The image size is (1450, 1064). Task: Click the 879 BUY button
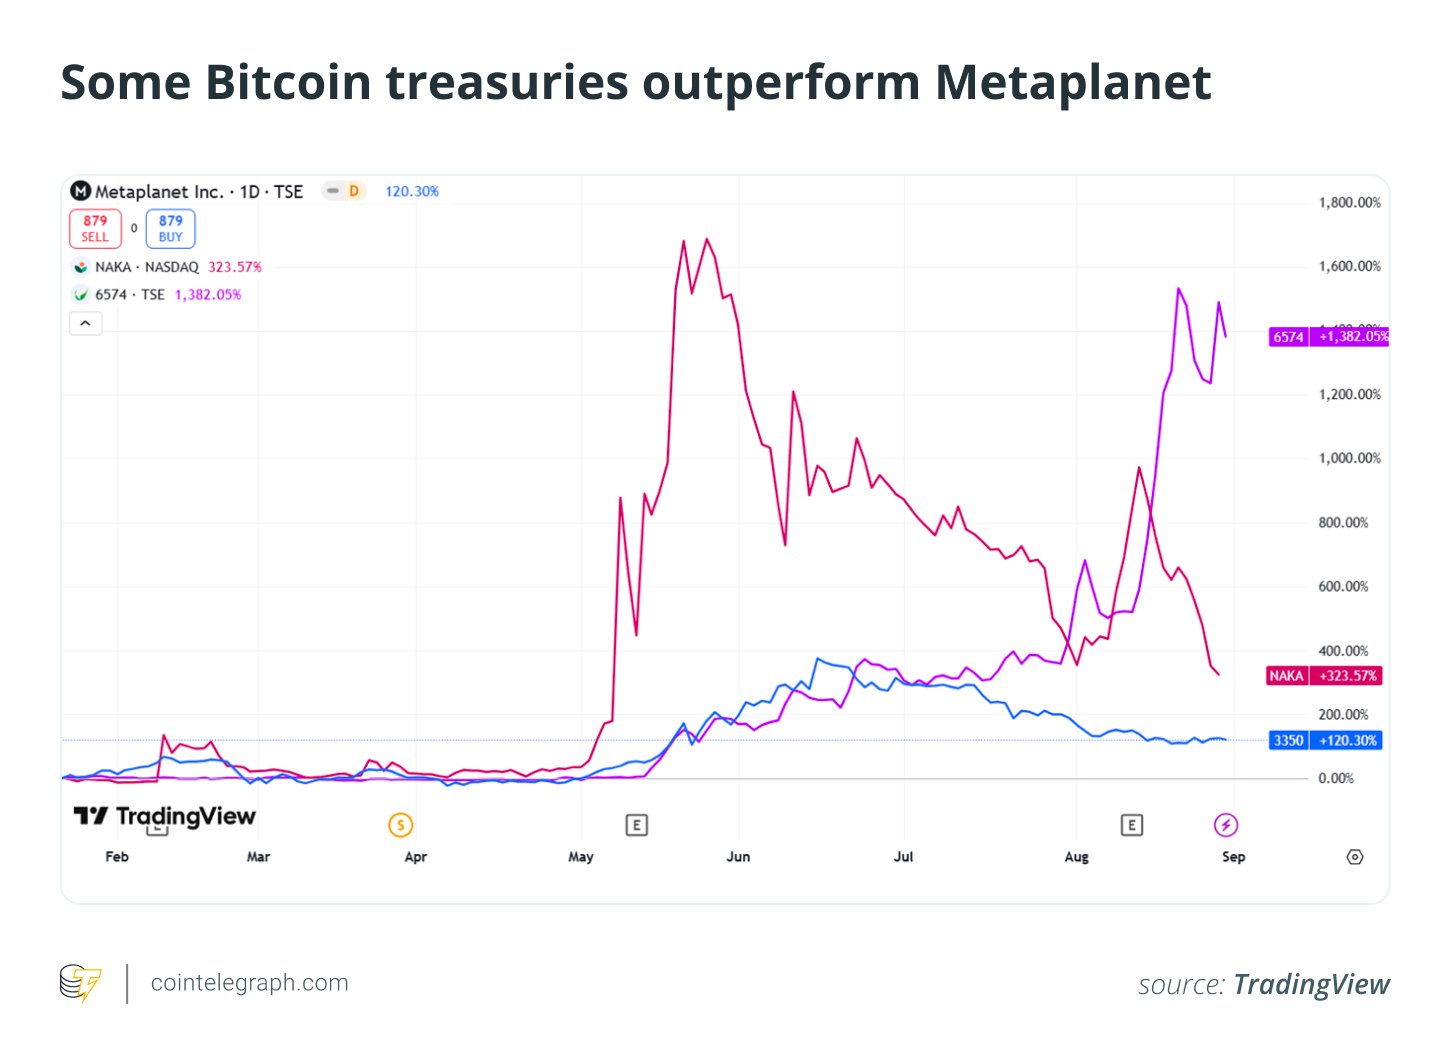click(x=170, y=228)
